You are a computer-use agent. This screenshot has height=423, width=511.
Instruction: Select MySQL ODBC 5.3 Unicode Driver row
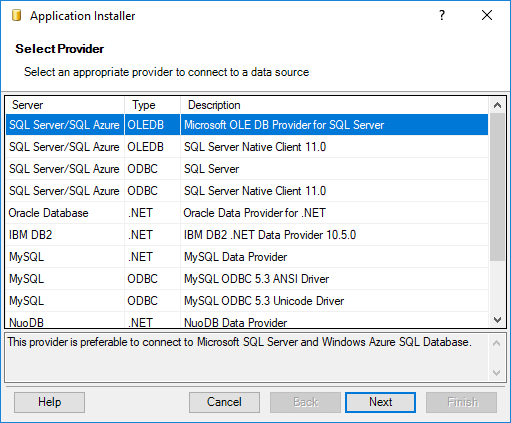[247, 301]
